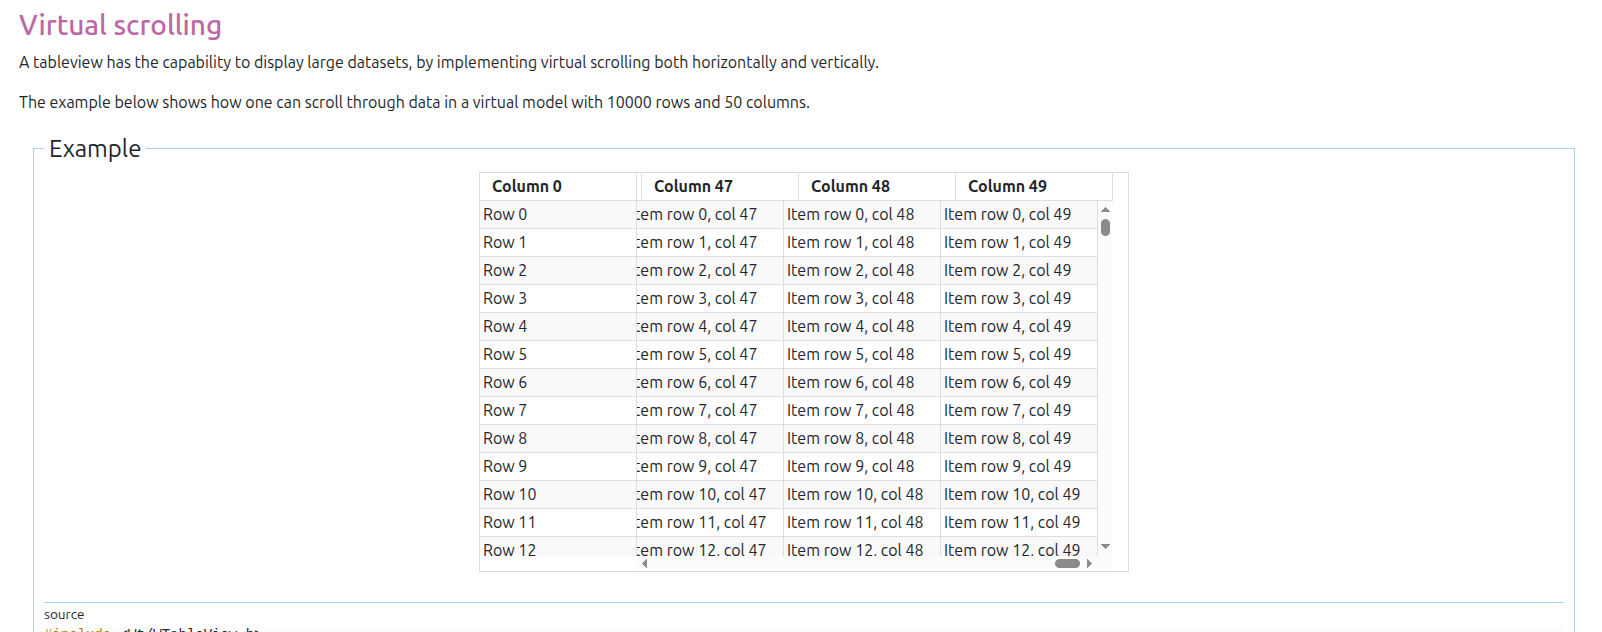Click the vertical scrollbar down arrow
Image resolution: width=1602 pixels, height=632 pixels.
(x=1105, y=547)
